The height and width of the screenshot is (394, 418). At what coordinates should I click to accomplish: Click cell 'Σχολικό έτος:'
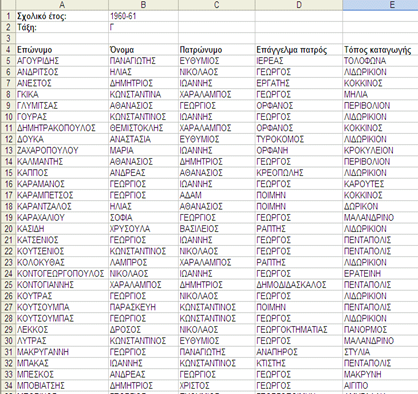coord(62,16)
